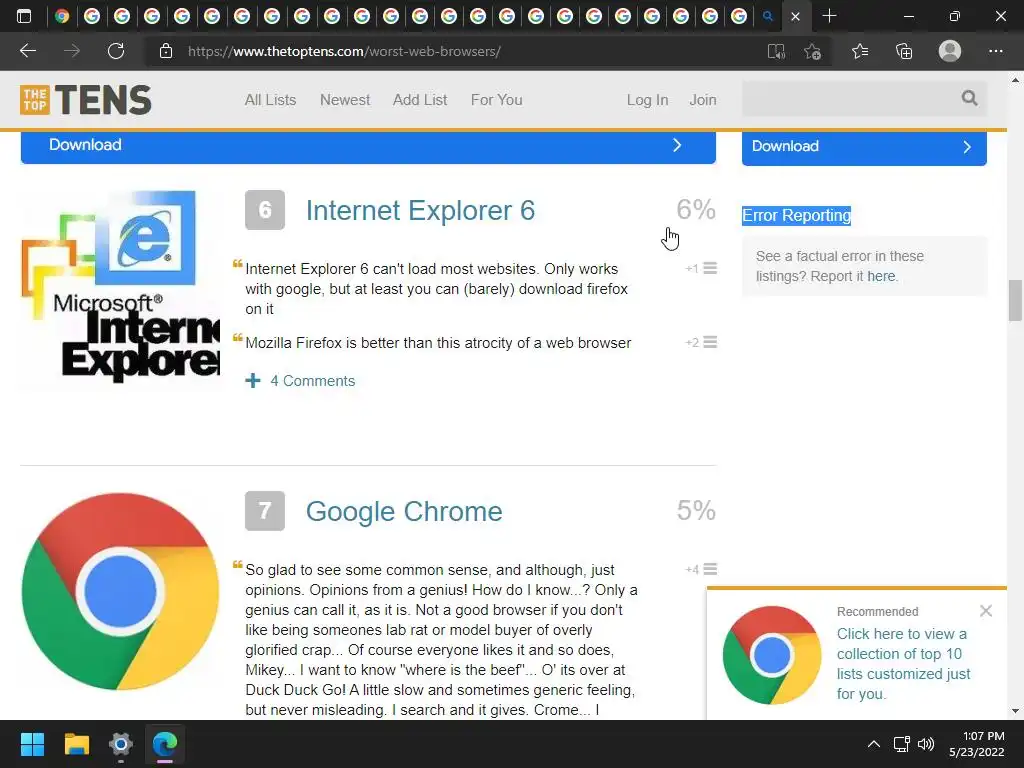Click the large Google Chrome logo image
The height and width of the screenshot is (768, 1024).
click(x=120, y=592)
